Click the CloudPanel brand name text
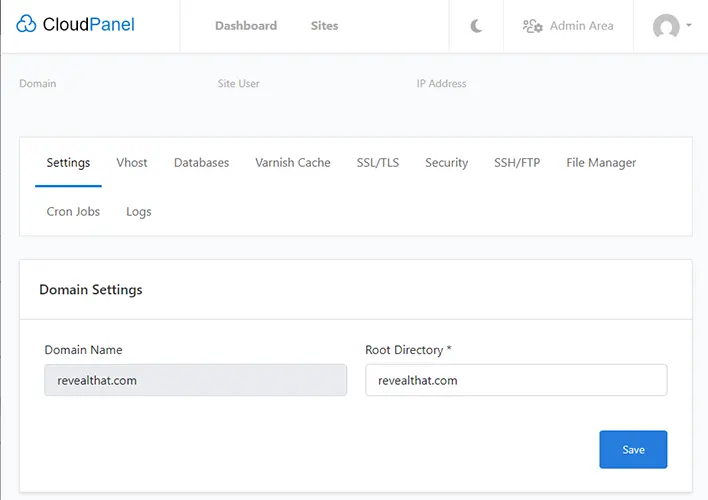 [x=88, y=24]
